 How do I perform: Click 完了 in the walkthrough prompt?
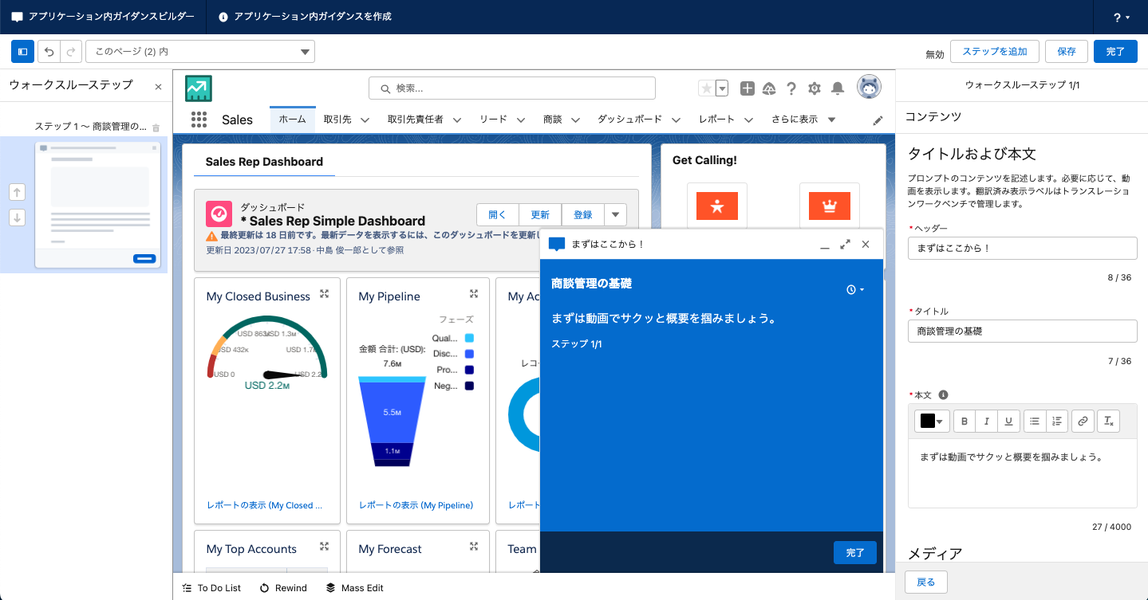tap(854, 552)
